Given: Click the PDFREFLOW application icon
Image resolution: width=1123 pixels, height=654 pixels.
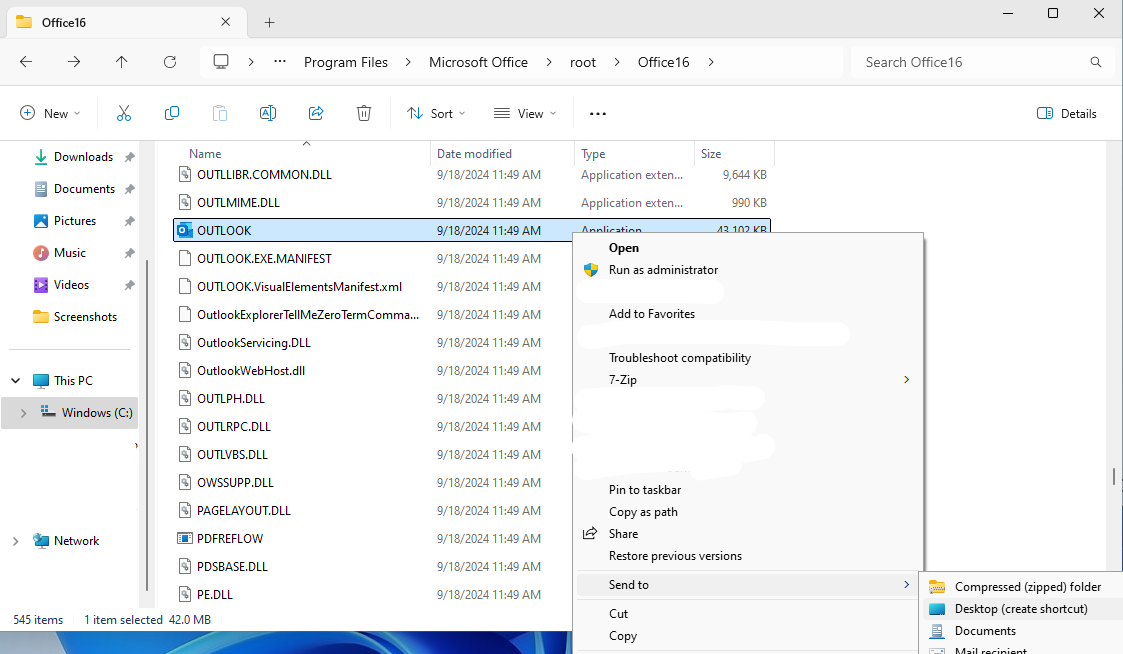Looking at the screenshot, I should [x=185, y=538].
